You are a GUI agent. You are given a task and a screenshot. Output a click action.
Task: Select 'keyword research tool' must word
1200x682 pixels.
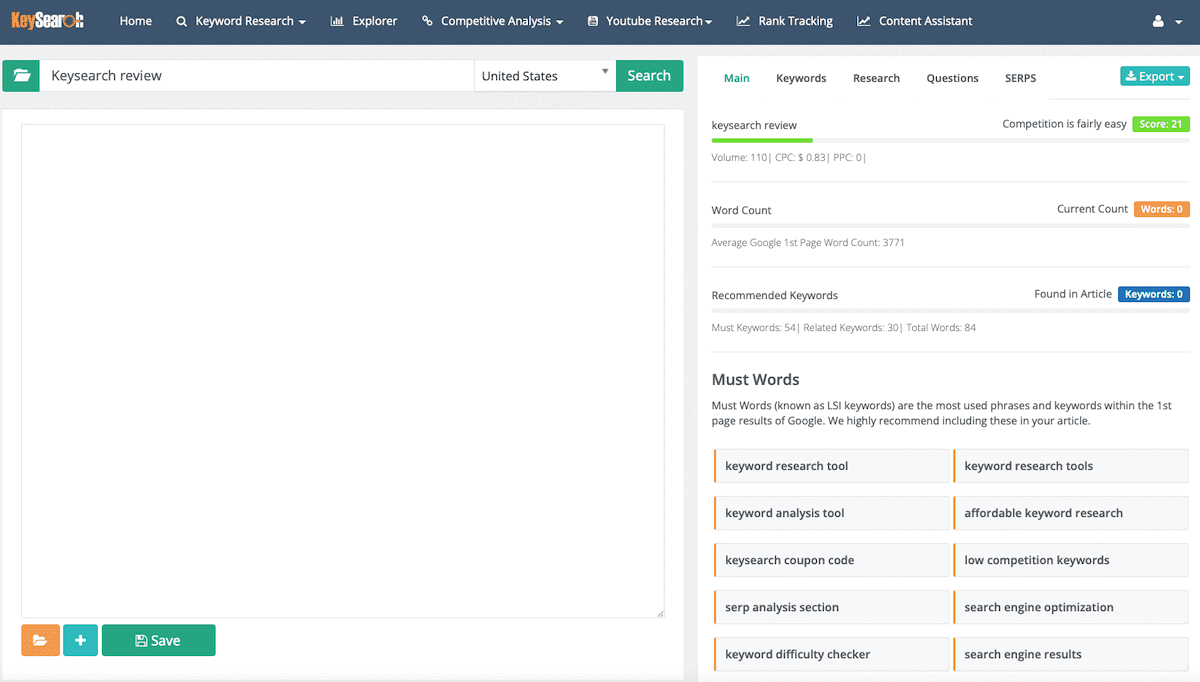831,466
